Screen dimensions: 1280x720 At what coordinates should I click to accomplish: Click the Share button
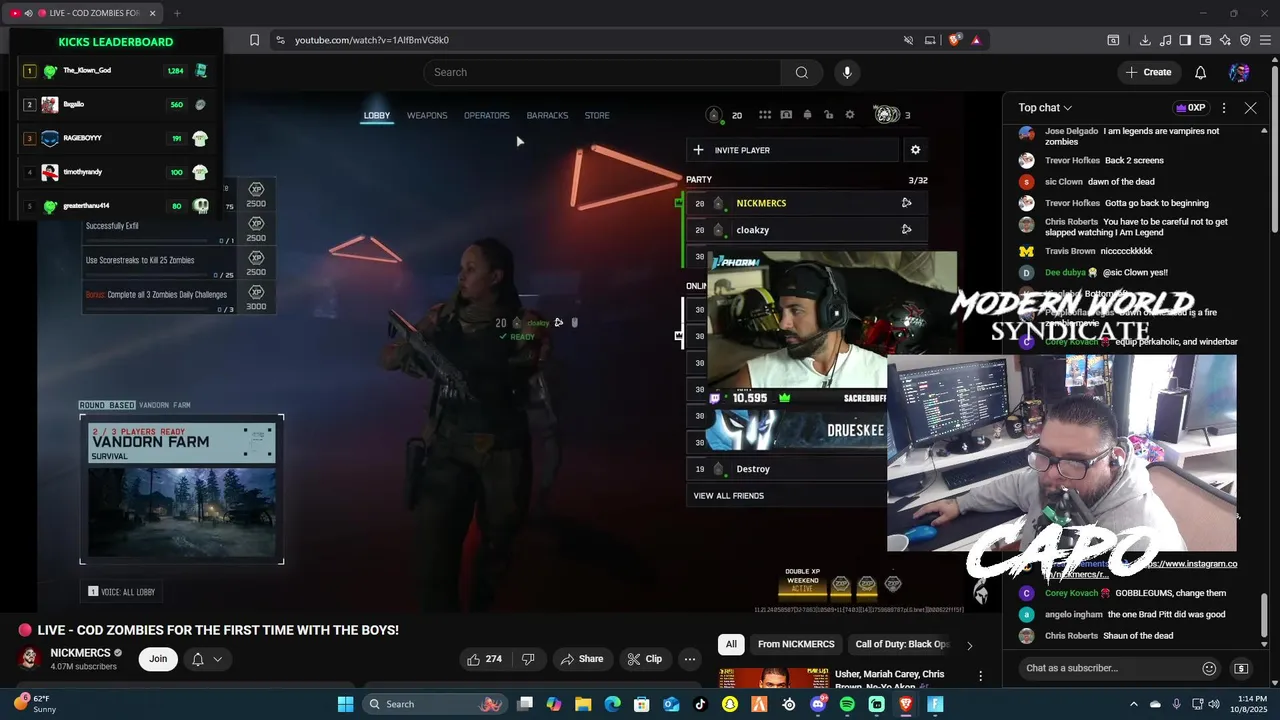click(582, 659)
